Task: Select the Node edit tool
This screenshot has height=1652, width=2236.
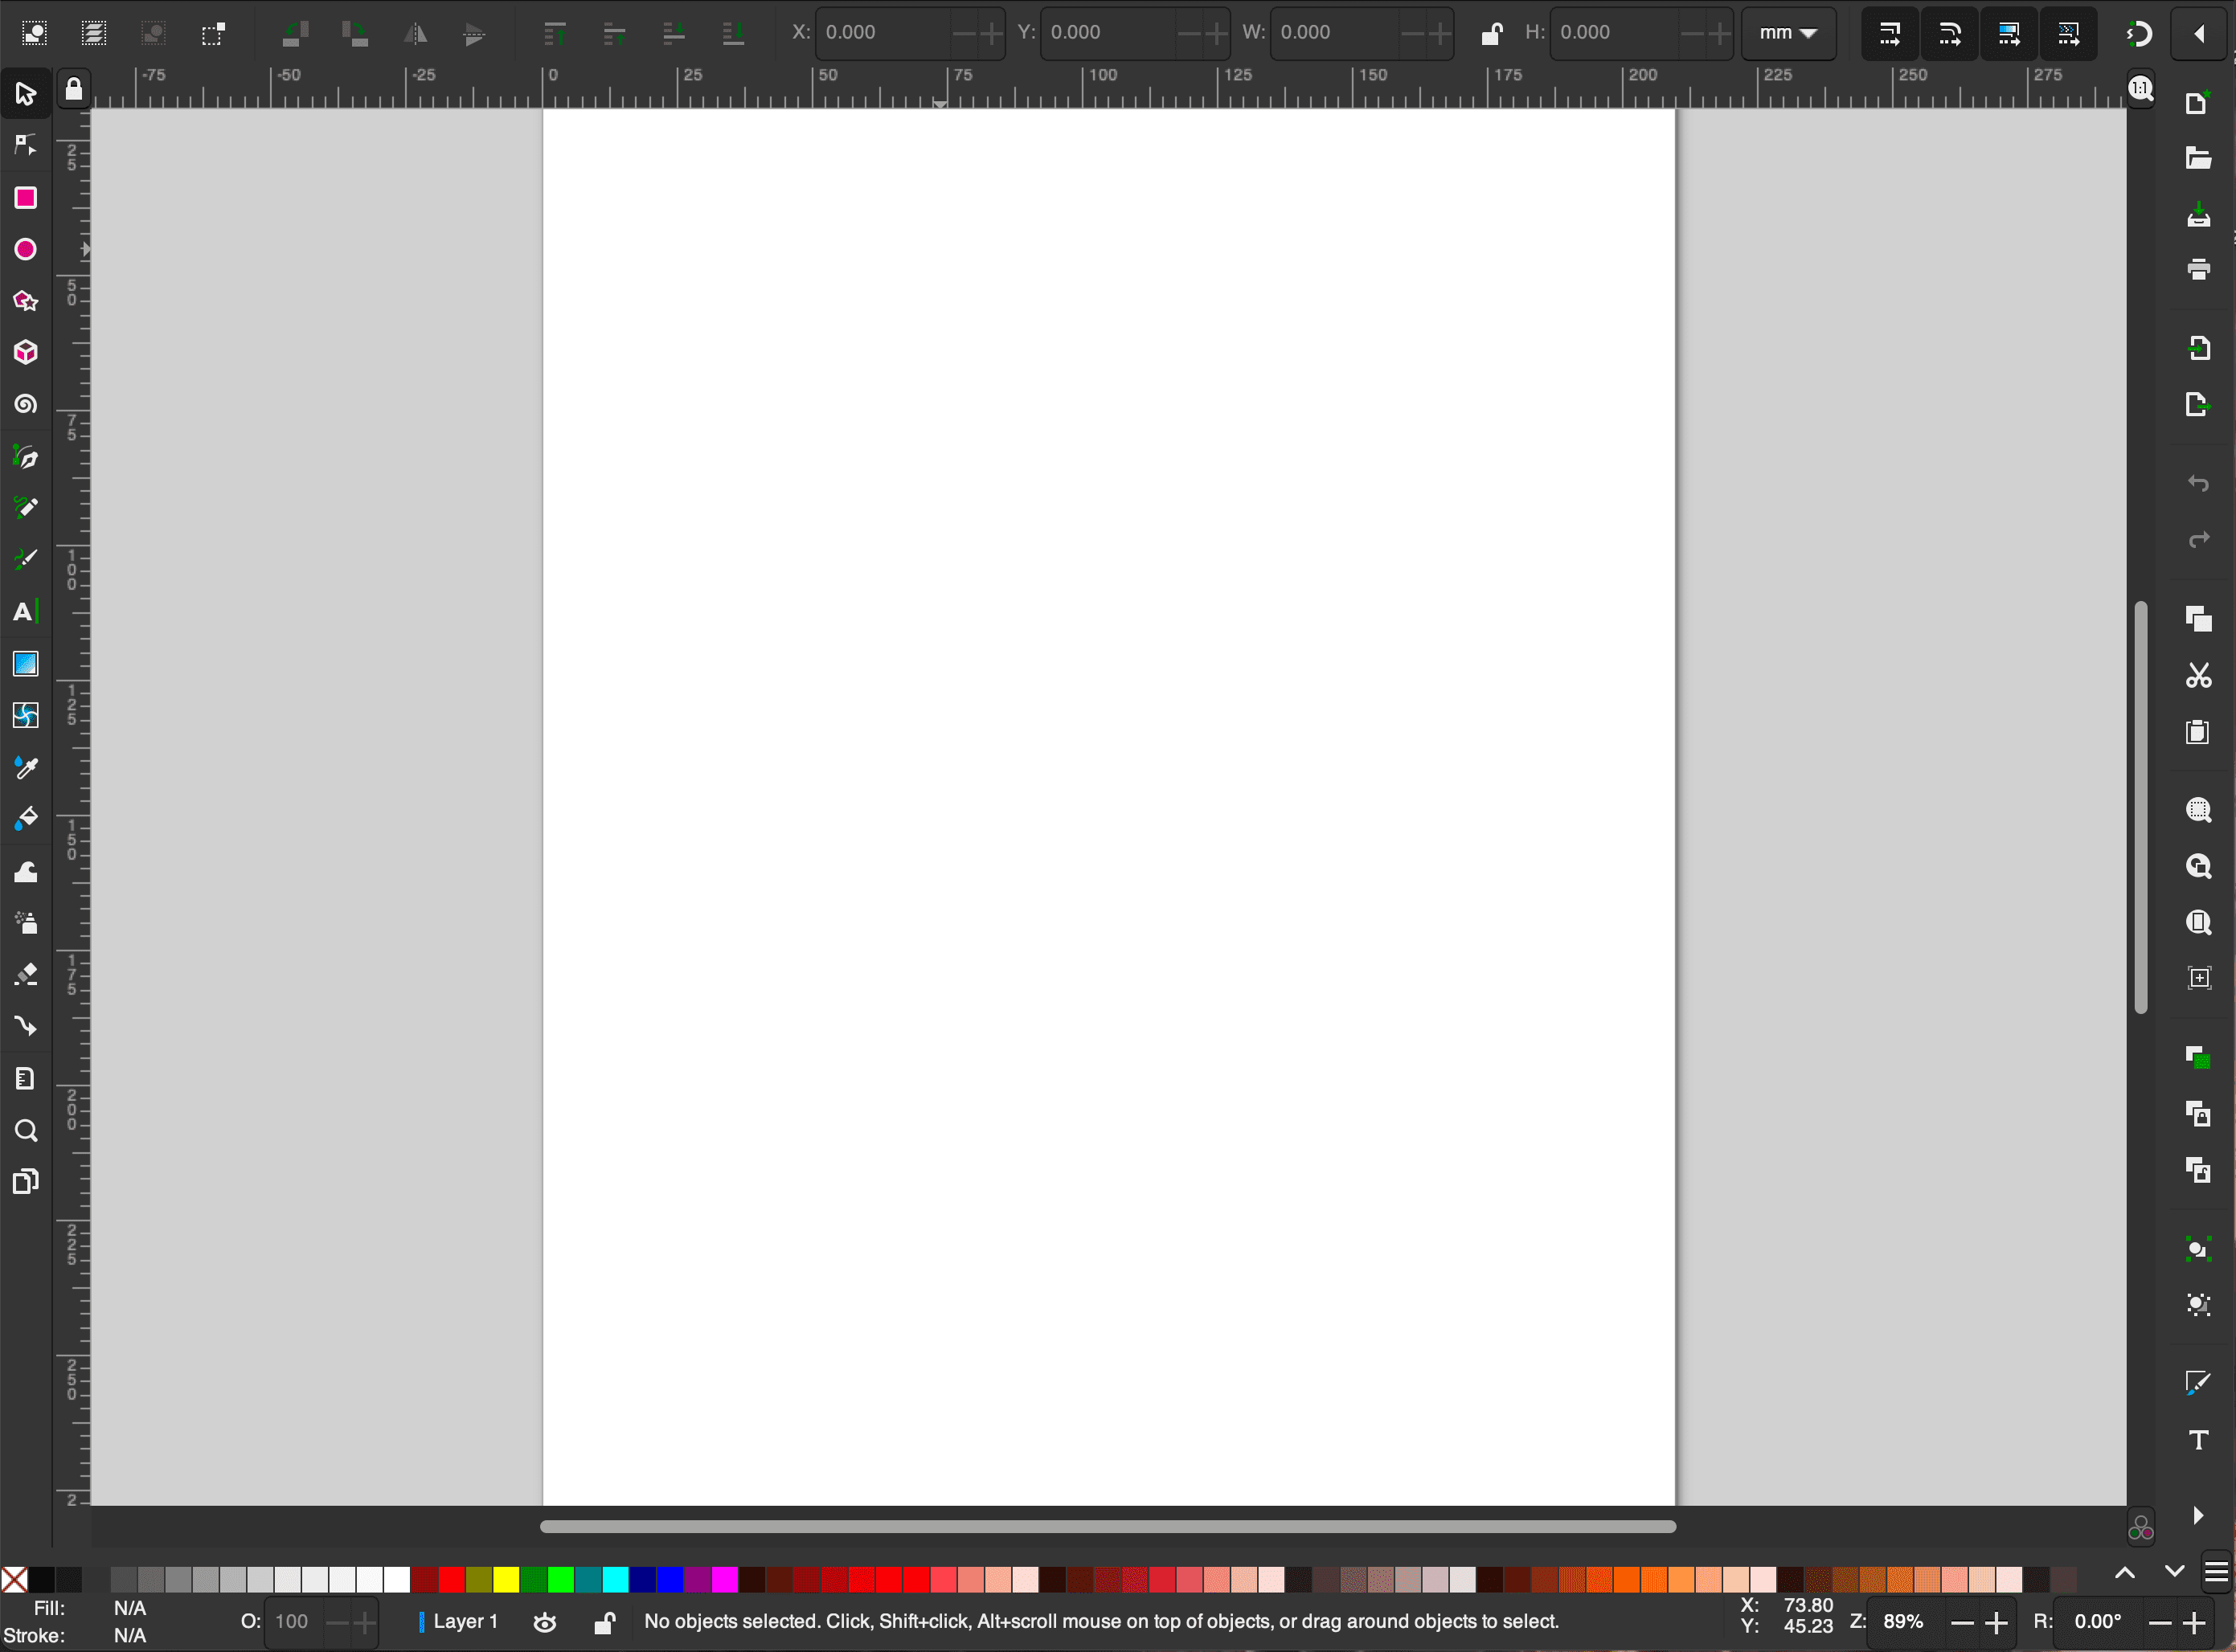Action: (26, 146)
